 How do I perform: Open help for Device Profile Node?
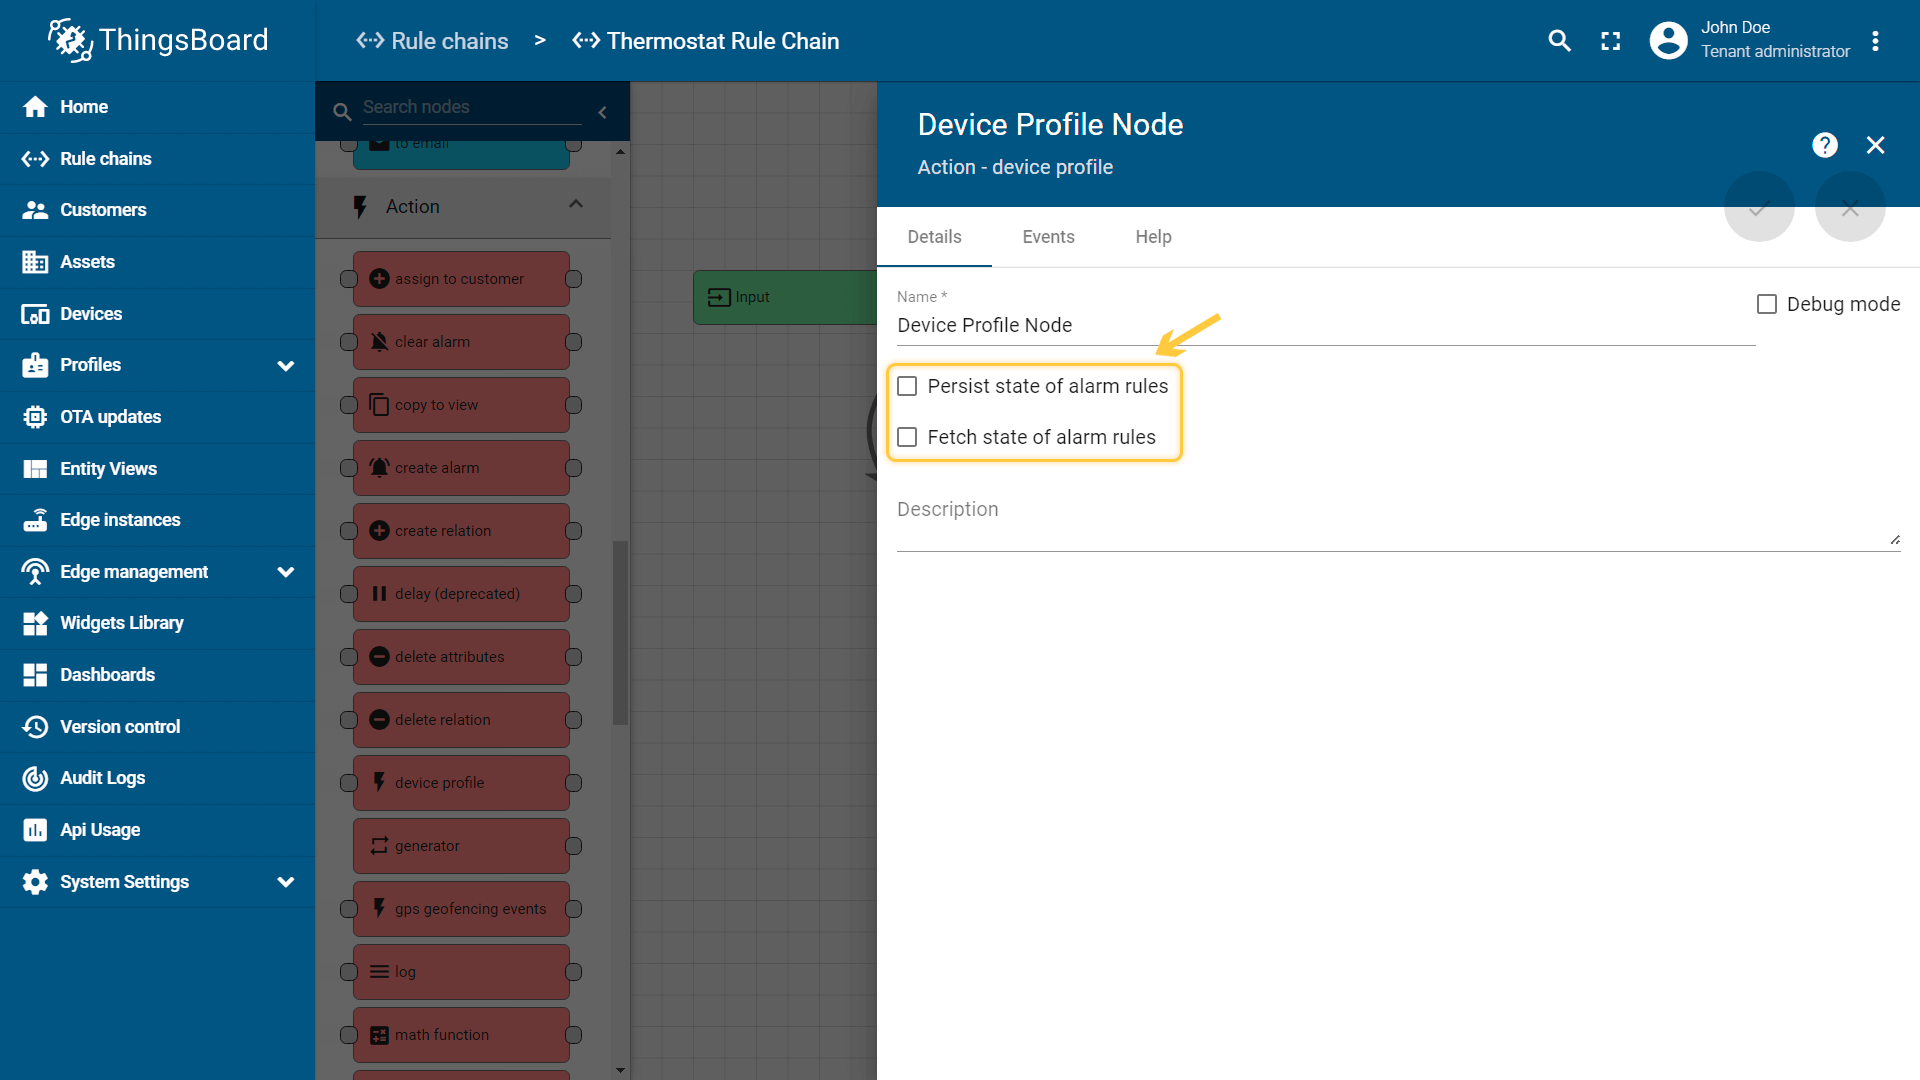[x=1824, y=145]
